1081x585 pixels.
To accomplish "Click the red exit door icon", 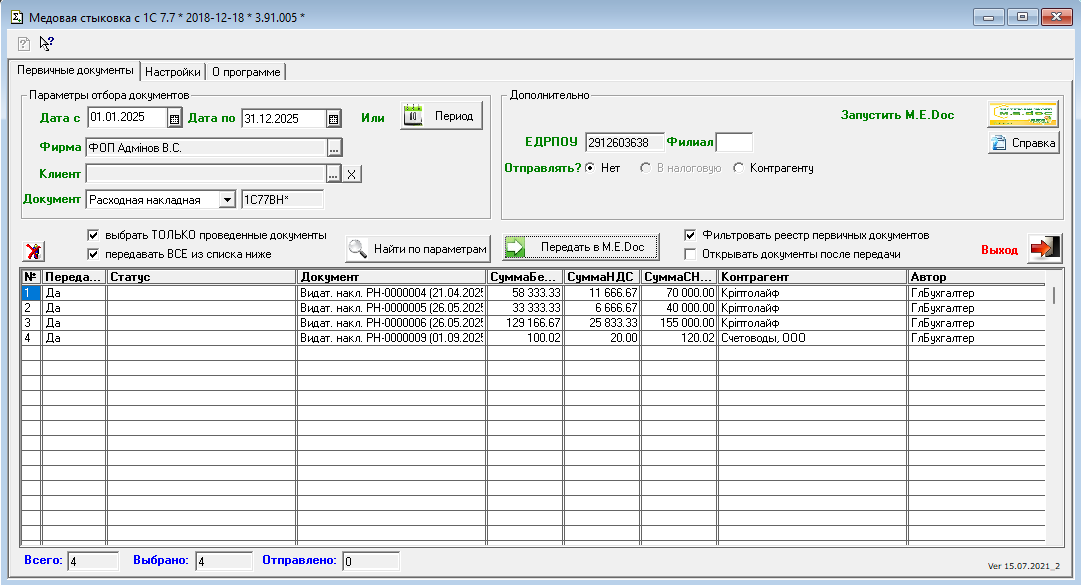I will coord(1044,248).
